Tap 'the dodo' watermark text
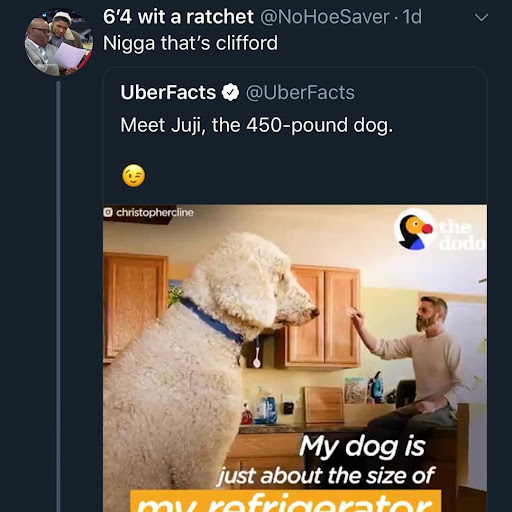This screenshot has width=512, height=512. 461,235
